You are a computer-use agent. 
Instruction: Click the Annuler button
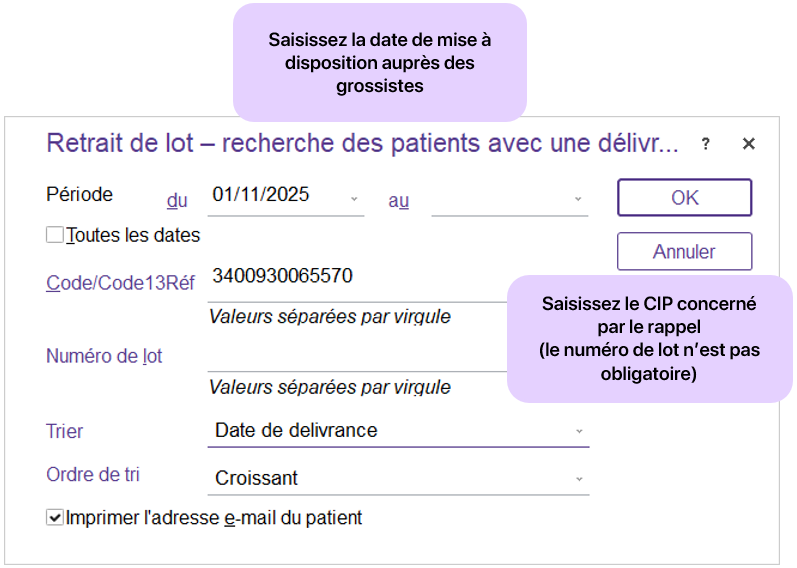(x=684, y=251)
